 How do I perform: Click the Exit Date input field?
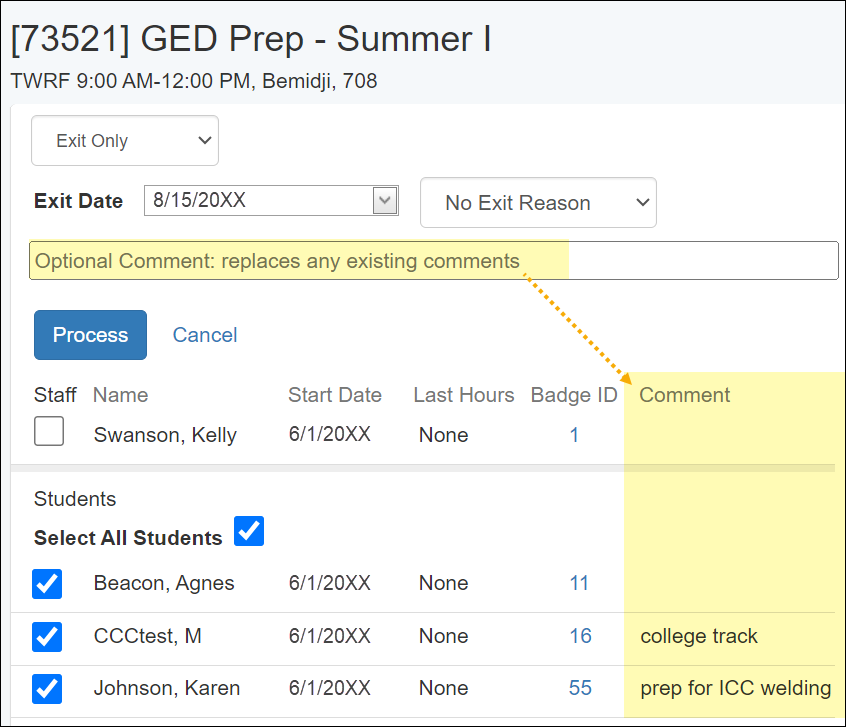tap(258, 201)
